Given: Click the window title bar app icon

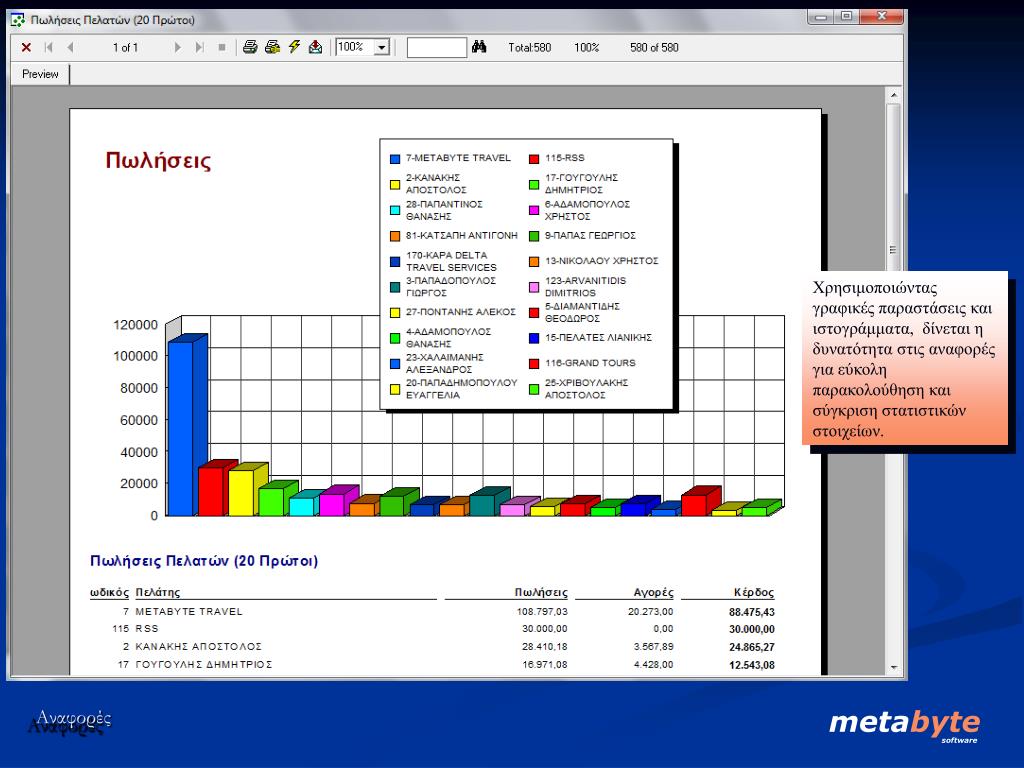Looking at the screenshot, I should [x=18, y=20].
